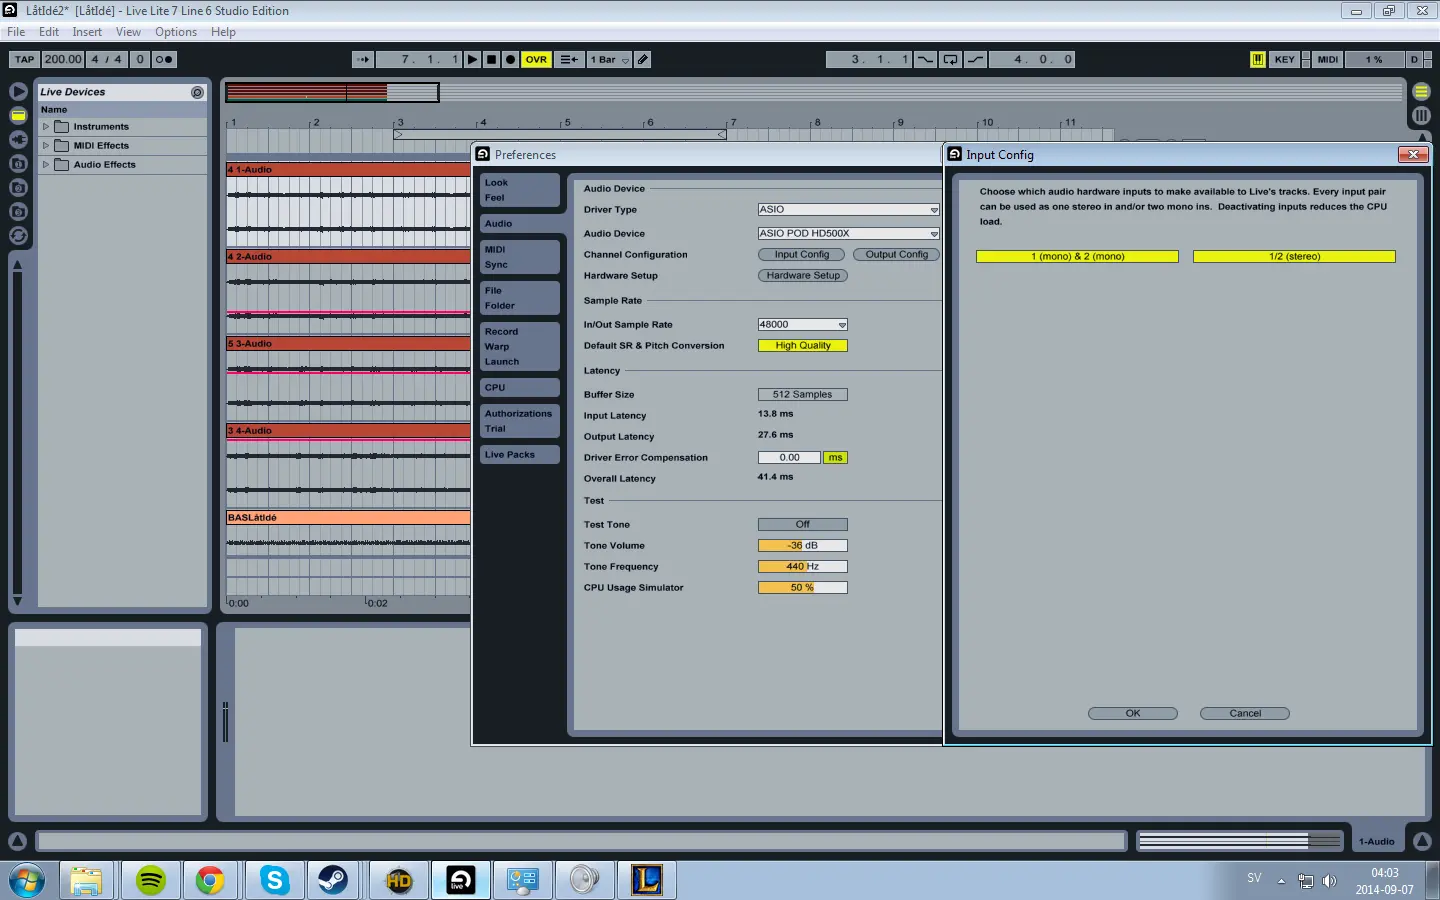Image resolution: width=1440 pixels, height=900 pixels.
Task: Open the Plug-In Device Browser
Action: [x=18, y=139]
